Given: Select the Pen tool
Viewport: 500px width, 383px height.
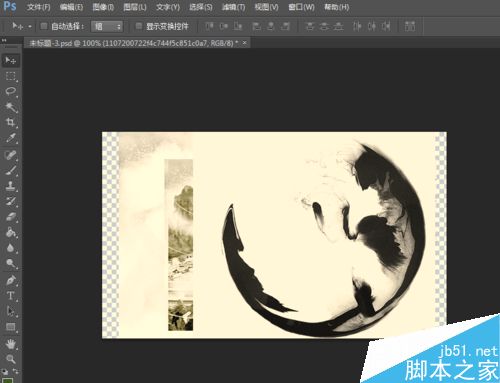Looking at the screenshot, I should [x=11, y=281].
